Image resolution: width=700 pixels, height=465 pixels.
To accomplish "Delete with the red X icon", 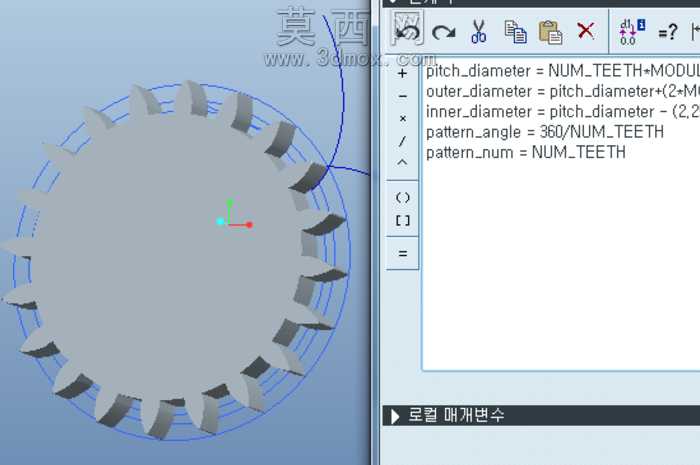I will pyautogui.click(x=585, y=31).
